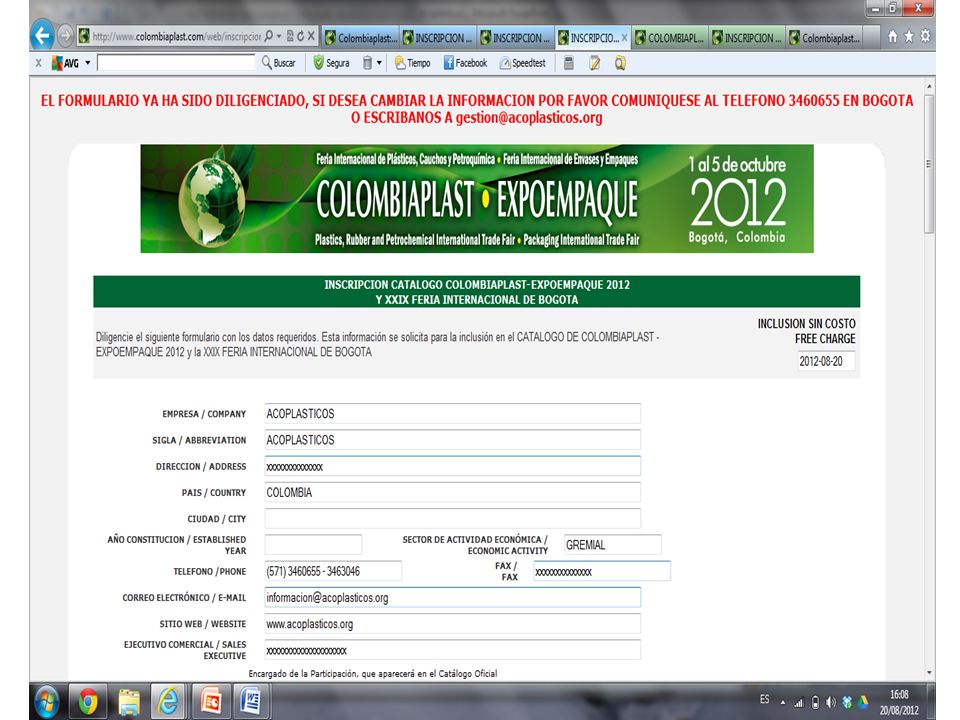Switch to the last Colombiaplast... tab
Viewport: 960px width, 720px height.
point(824,37)
